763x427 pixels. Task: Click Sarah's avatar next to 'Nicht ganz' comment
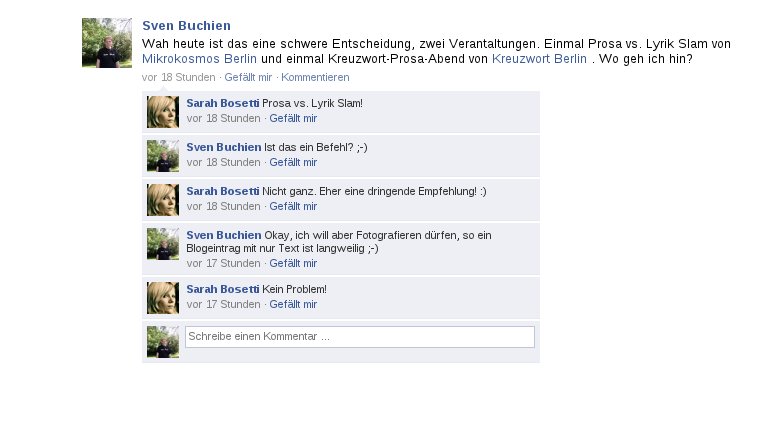(163, 200)
